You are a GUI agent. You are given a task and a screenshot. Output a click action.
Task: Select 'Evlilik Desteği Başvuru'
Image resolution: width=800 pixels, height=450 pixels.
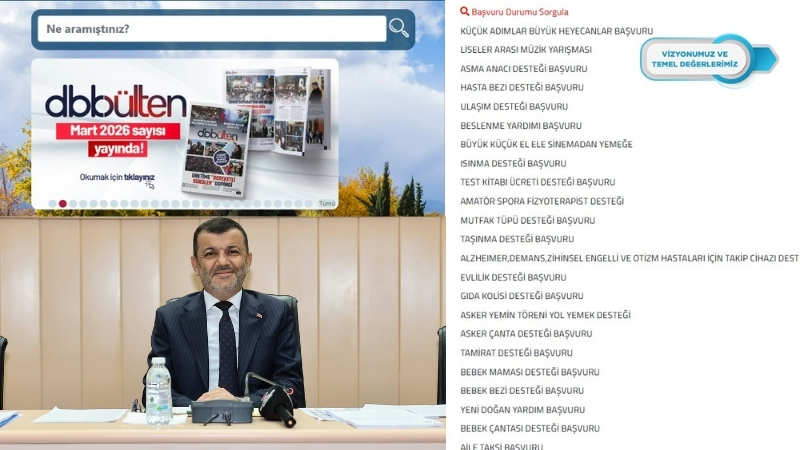[x=513, y=278]
